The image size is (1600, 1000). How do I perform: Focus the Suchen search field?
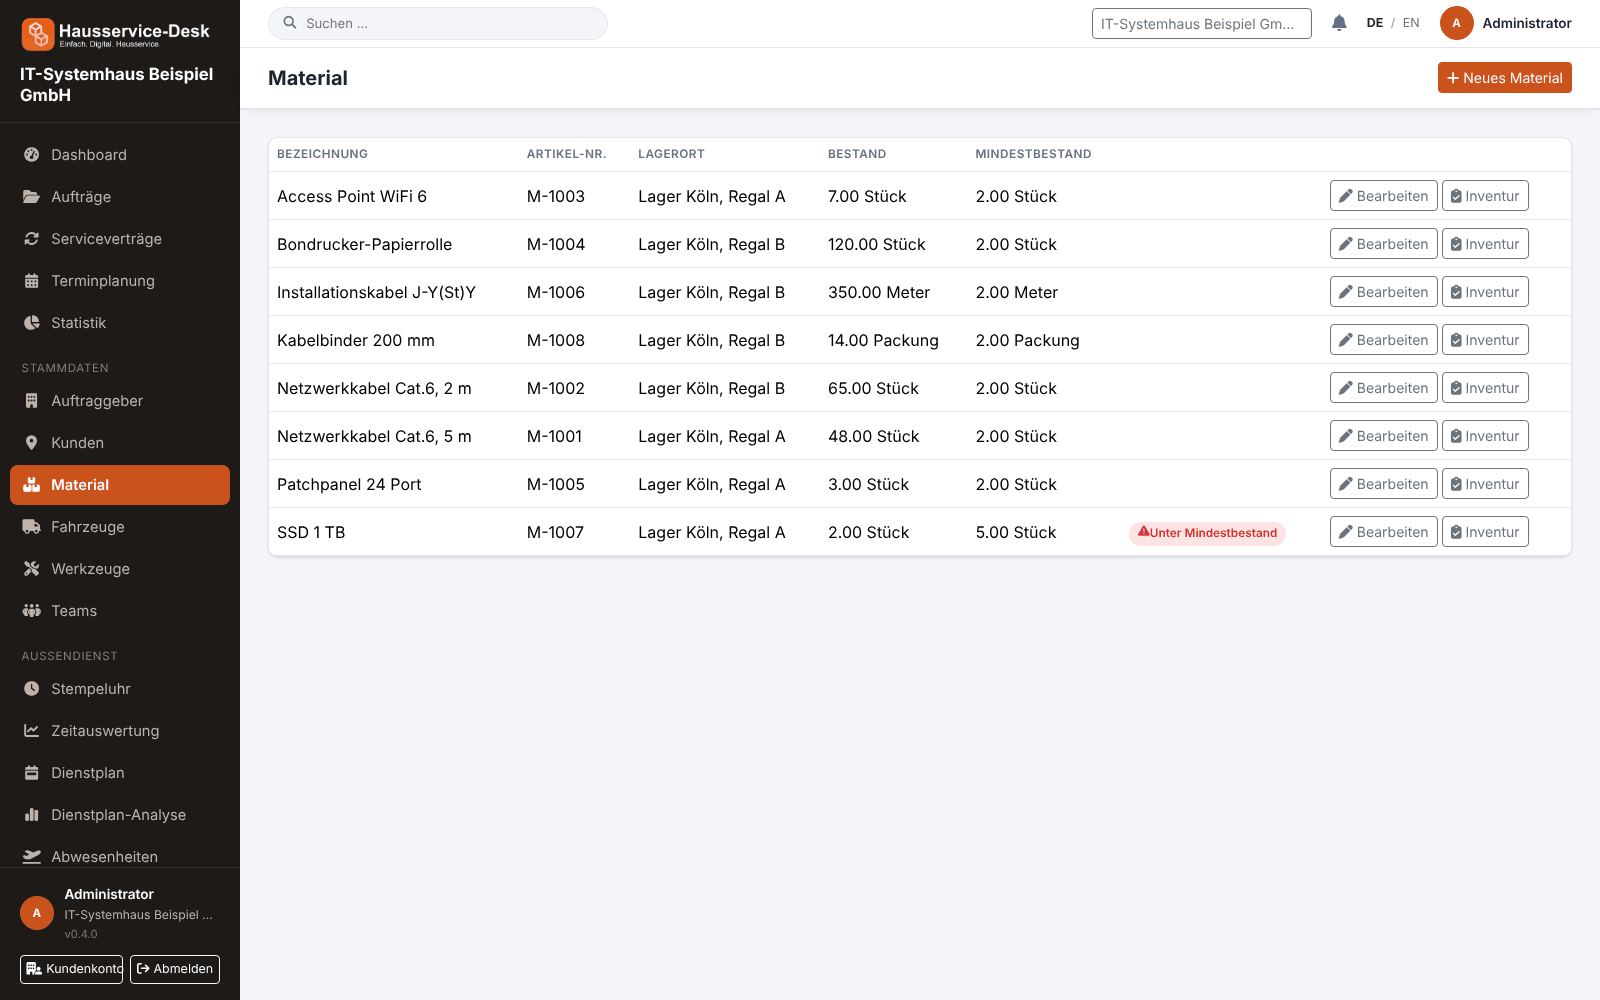click(x=438, y=23)
